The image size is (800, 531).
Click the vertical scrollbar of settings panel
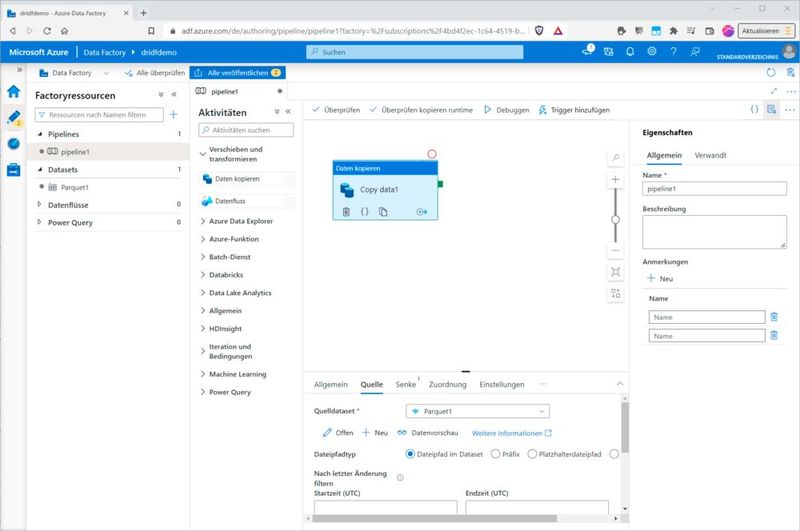tap(625, 427)
